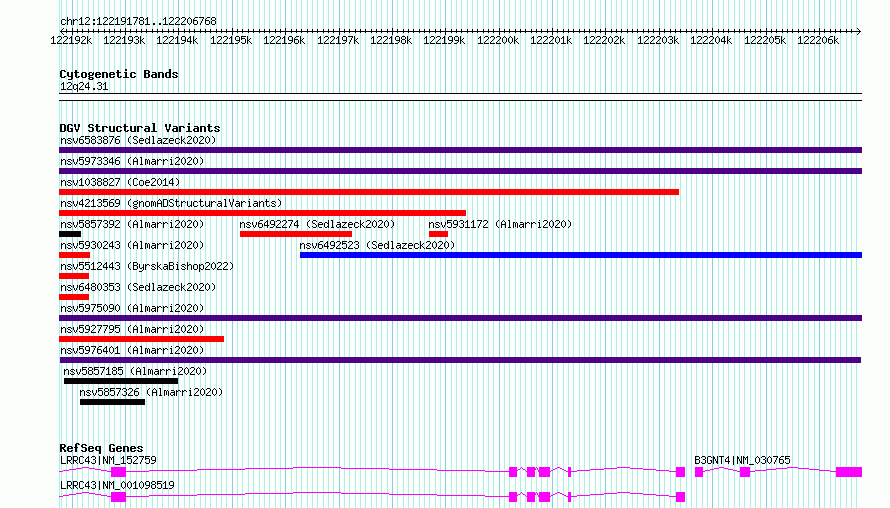
Task: Open nsv1038827 (Coe2014) variant label
Action: pyautogui.click(x=120, y=182)
